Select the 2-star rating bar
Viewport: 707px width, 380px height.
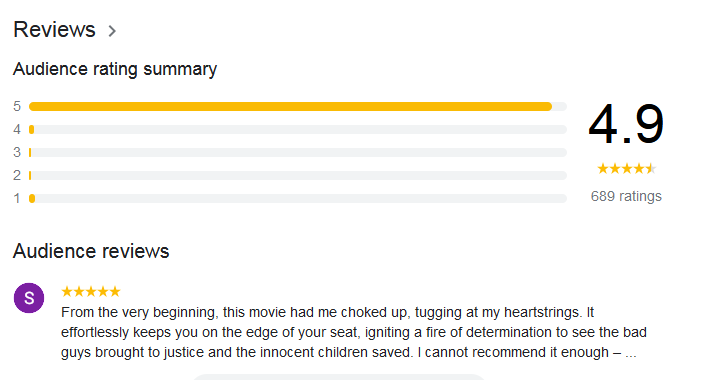[298, 175]
